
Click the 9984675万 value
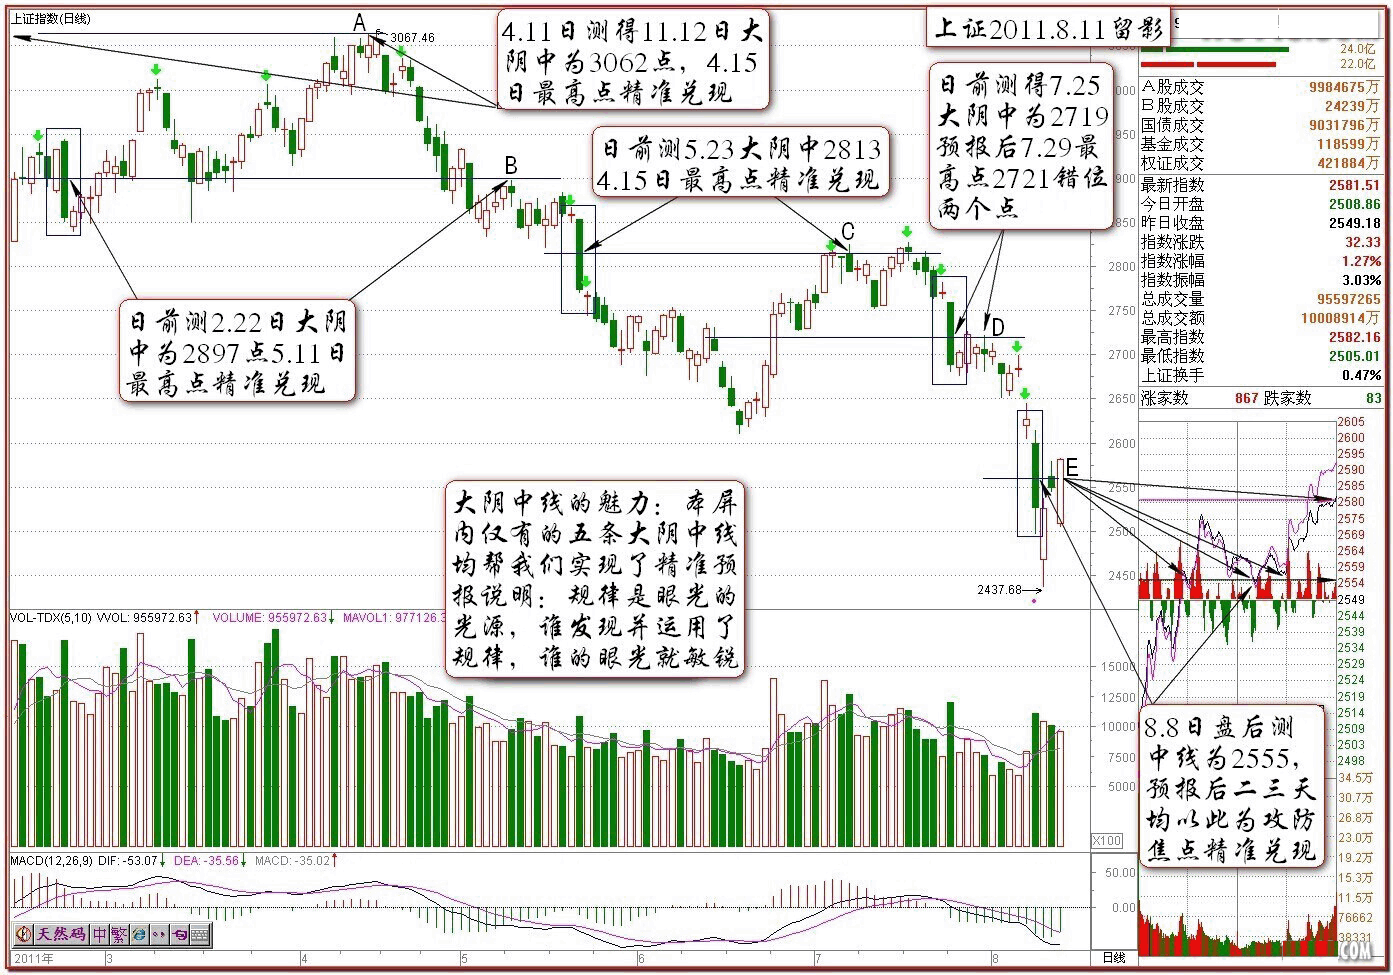1344,87
